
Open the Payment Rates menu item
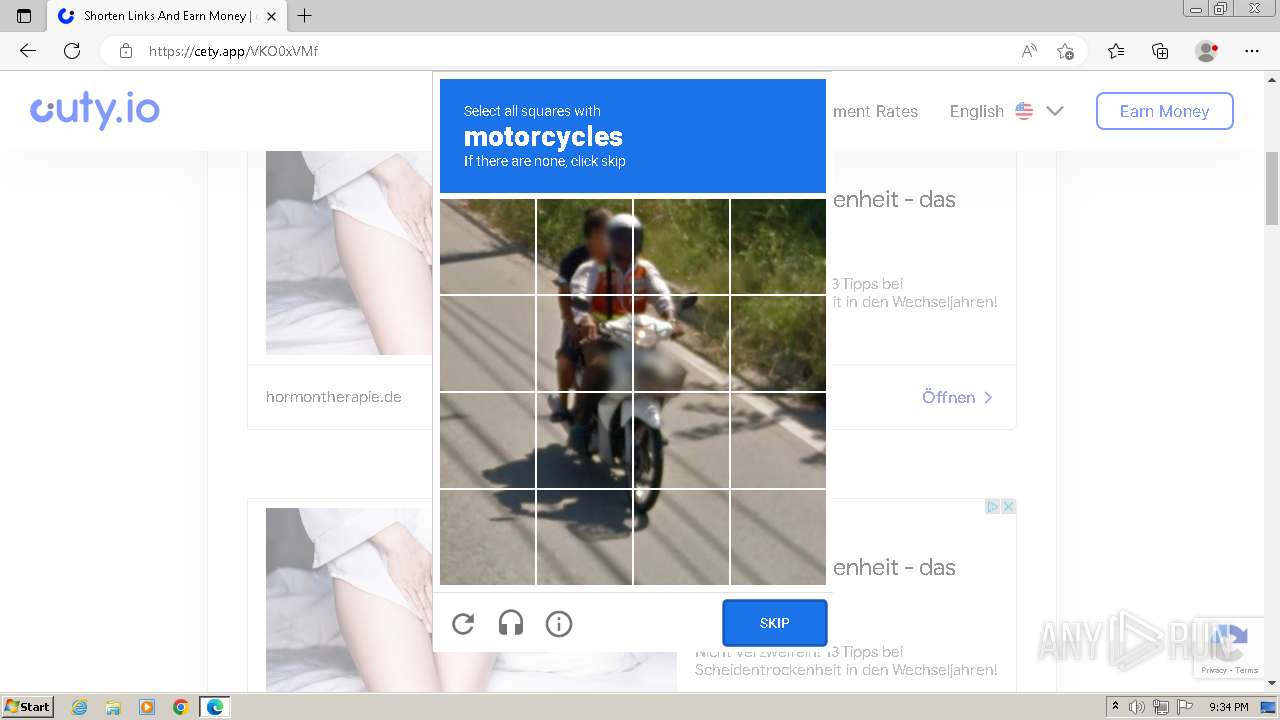click(x=875, y=111)
